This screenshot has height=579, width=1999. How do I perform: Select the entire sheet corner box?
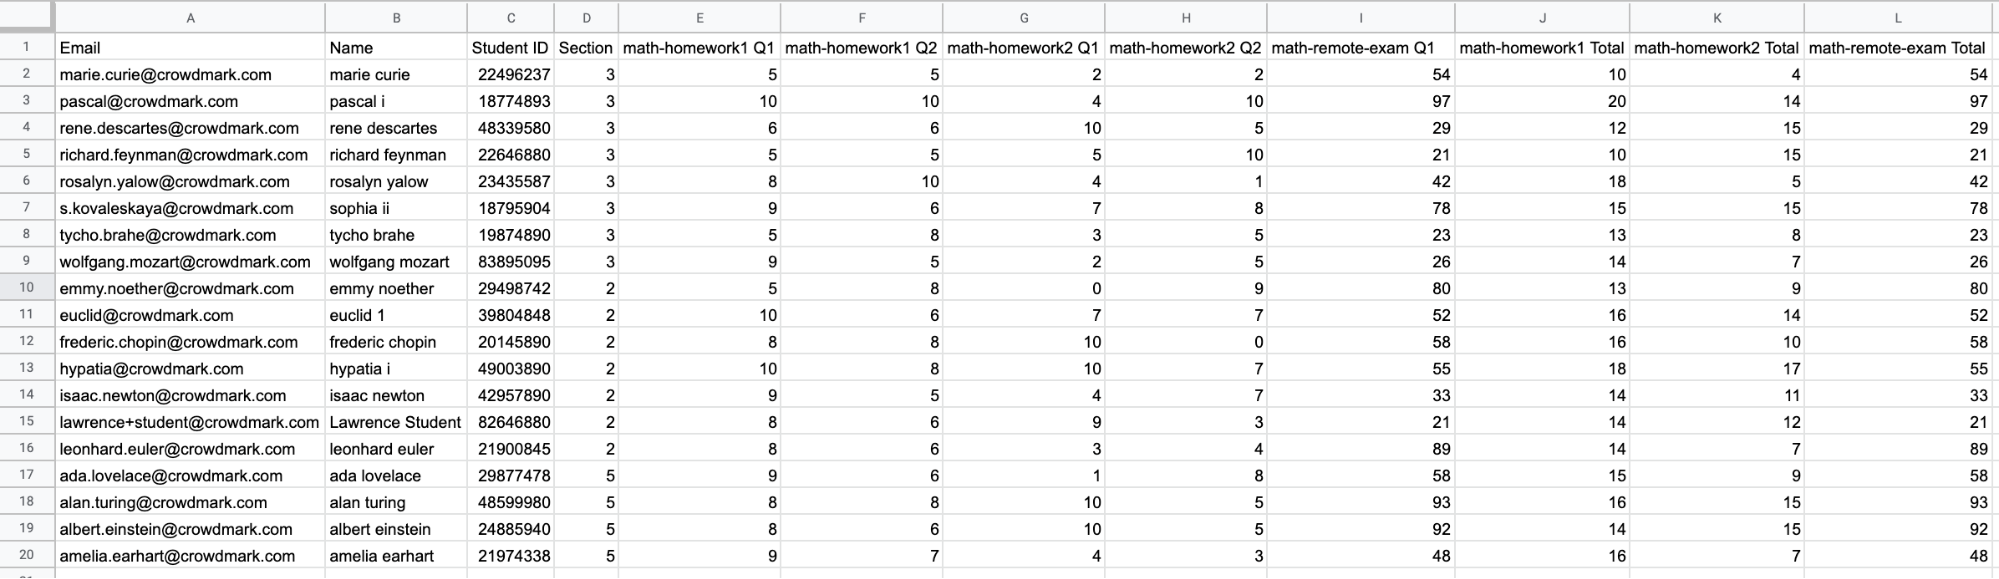click(x=27, y=18)
